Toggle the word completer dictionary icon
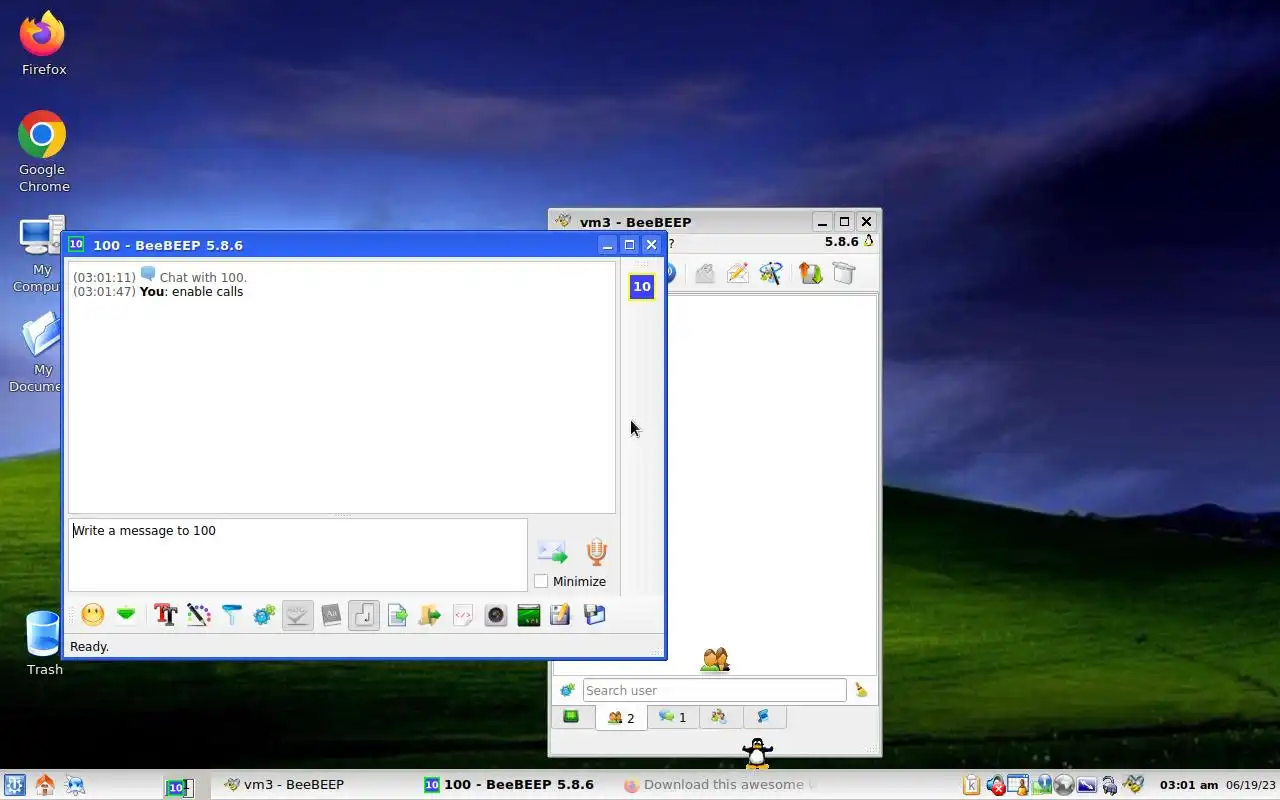Viewport: 1280px width, 800px height. tap(331, 615)
